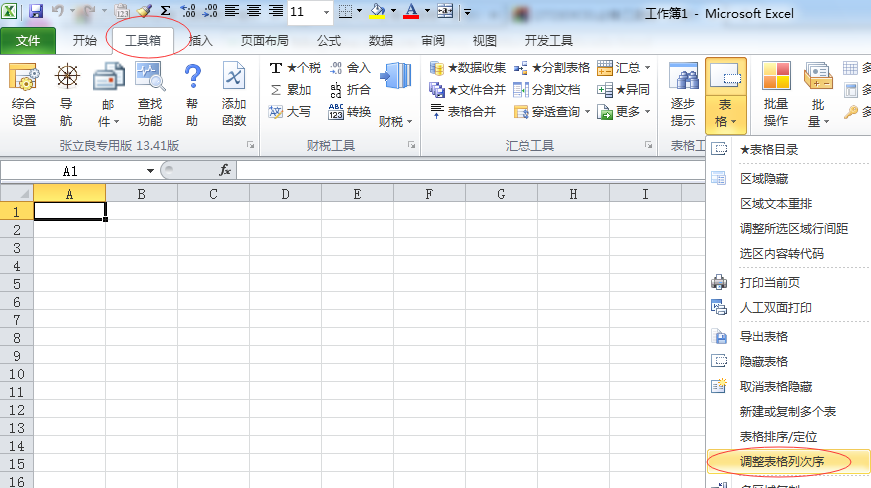Click the ★个税 button
The image size is (871, 488).
[295, 68]
